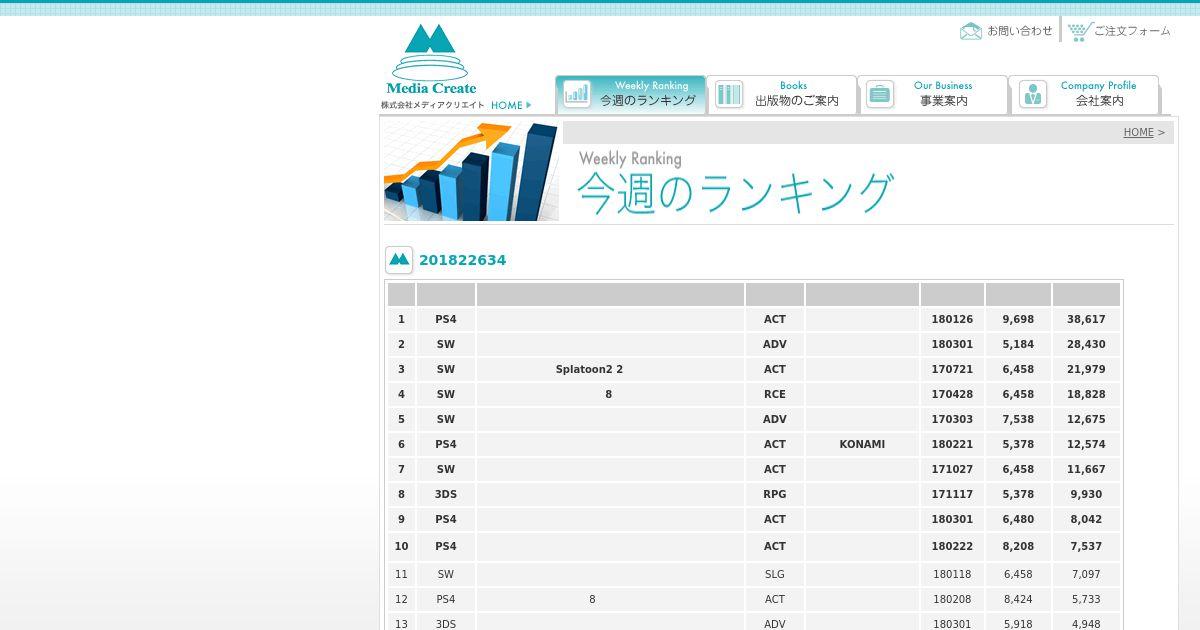Click the 9,698 price cell
This screenshot has height=630, width=1200.
(1018, 319)
